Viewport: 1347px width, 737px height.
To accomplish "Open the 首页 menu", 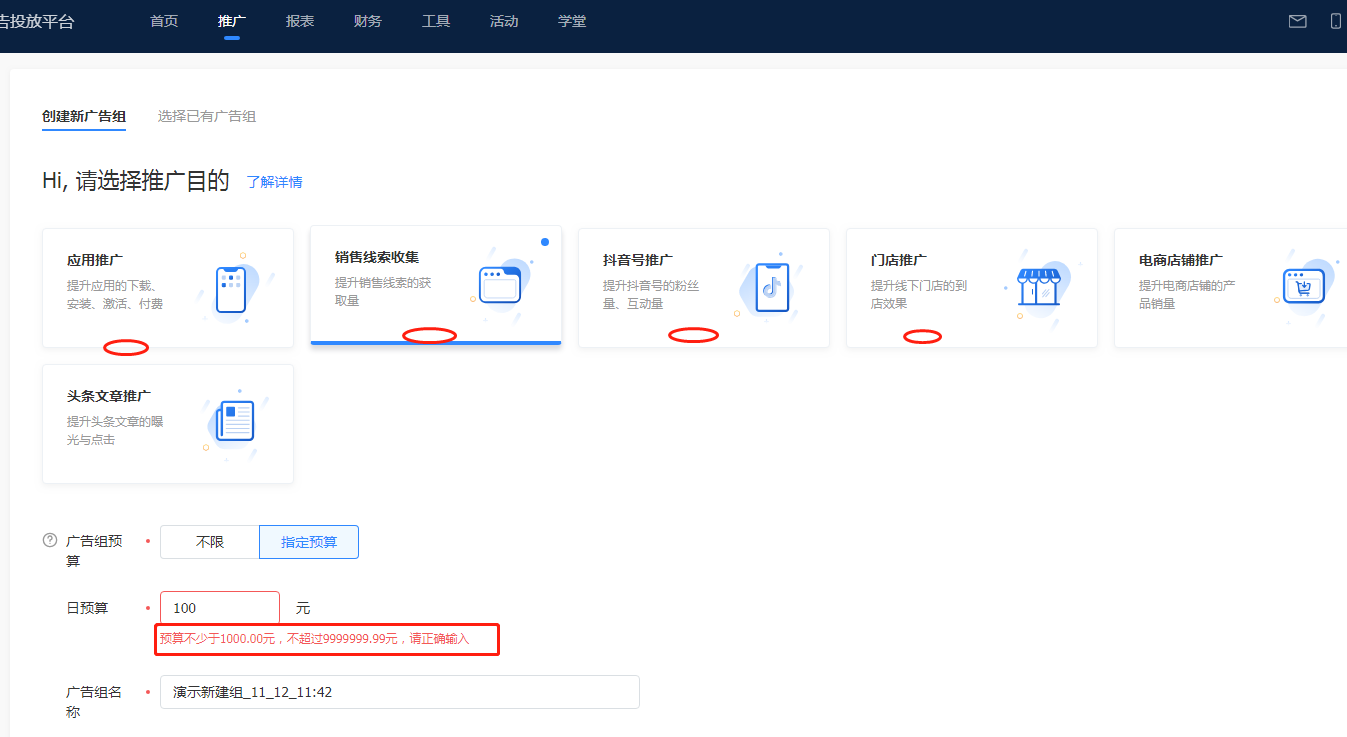I will pos(164,21).
